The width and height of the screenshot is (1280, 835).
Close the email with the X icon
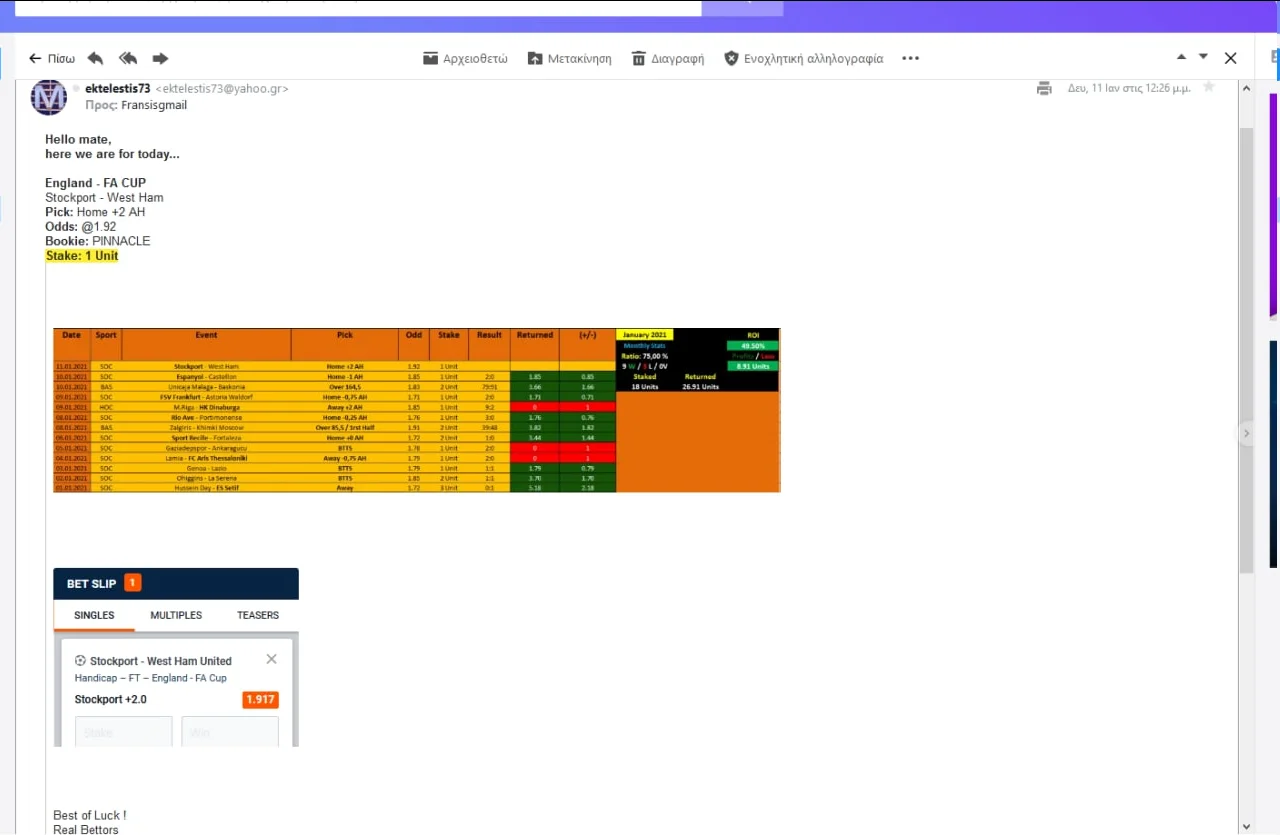(x=1231, y=58)
